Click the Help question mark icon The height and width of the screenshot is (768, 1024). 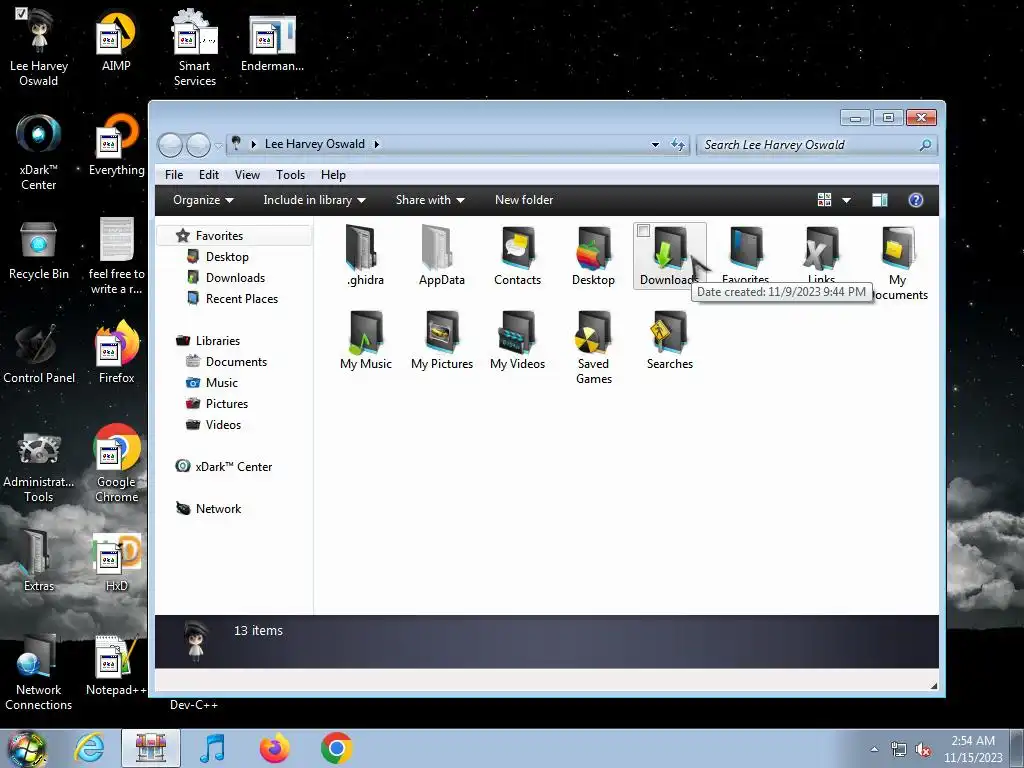tap(916, 200)
